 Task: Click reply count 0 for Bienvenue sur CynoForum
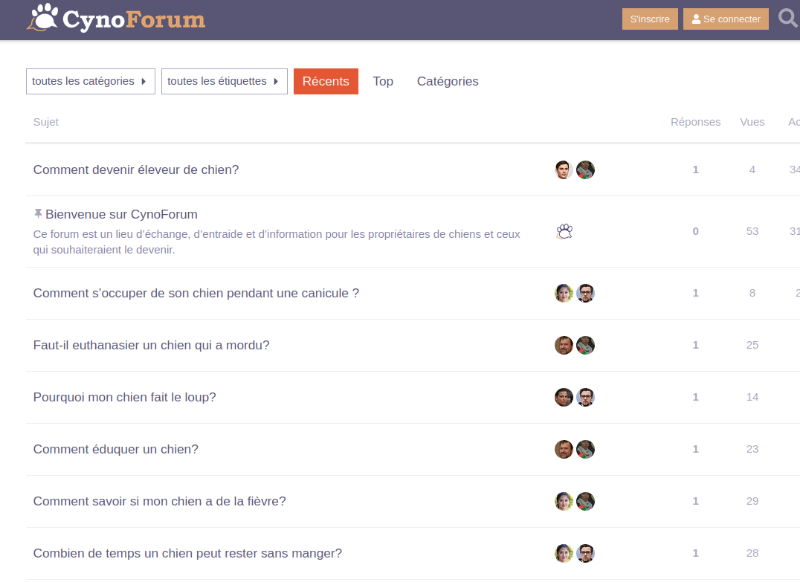pos(695,231)
